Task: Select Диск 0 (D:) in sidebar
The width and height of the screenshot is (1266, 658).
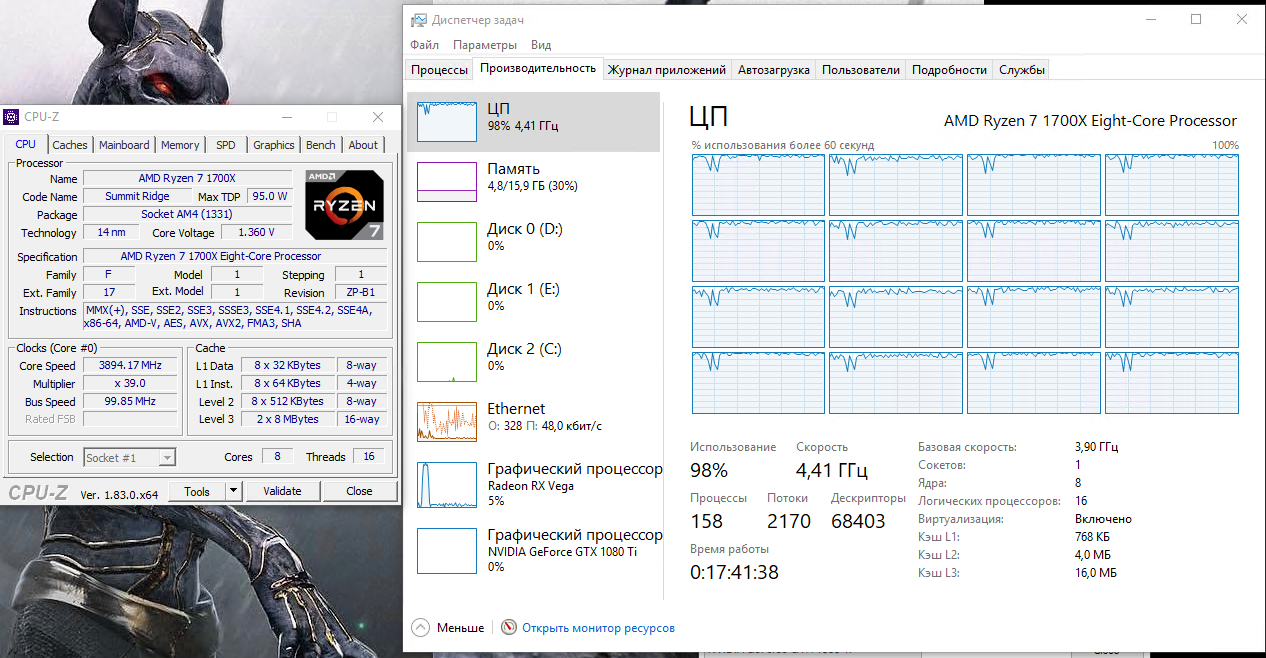Action: click(534, 242)
